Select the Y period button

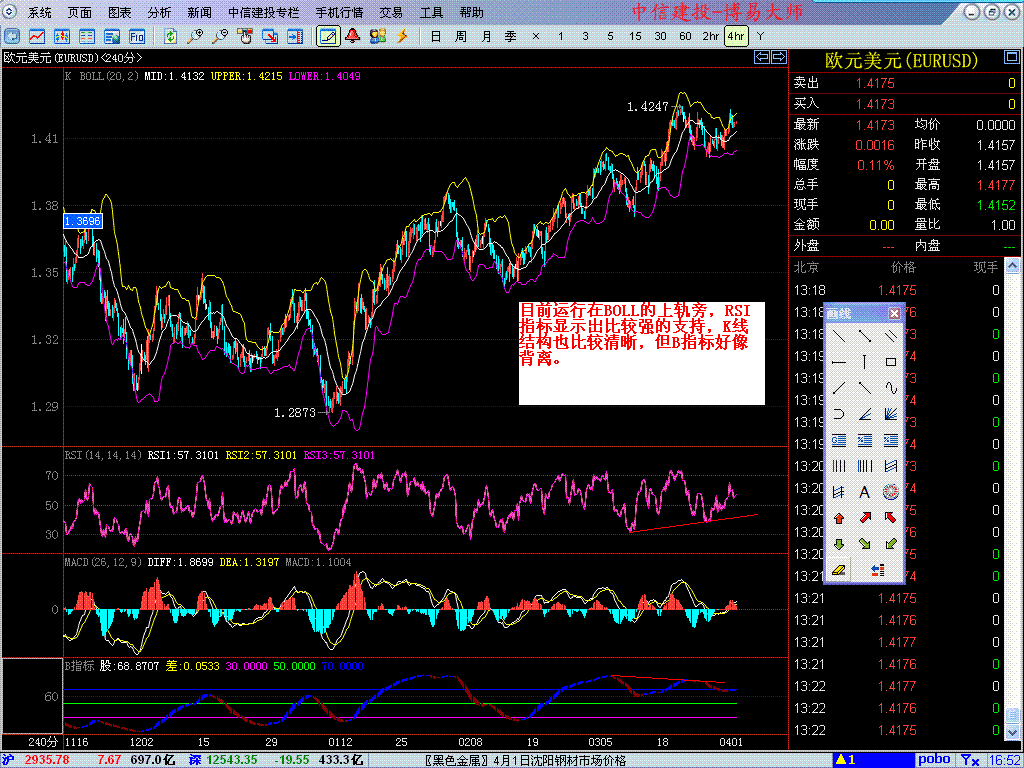pyautogui.click(x=760, y=36)
